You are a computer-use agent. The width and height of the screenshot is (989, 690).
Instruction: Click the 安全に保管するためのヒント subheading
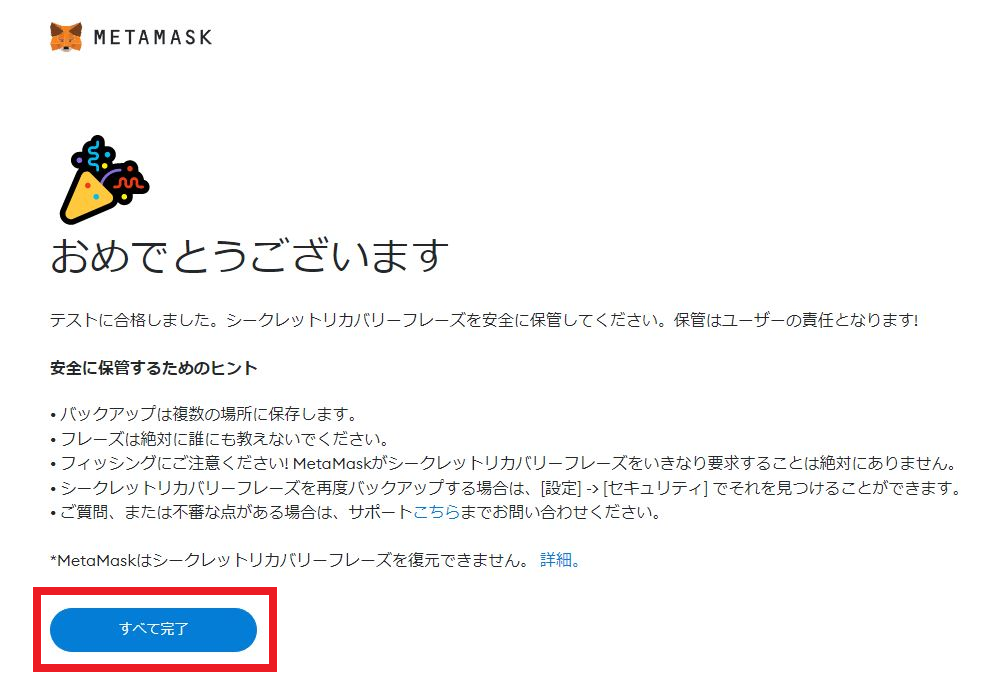[153, 368]
